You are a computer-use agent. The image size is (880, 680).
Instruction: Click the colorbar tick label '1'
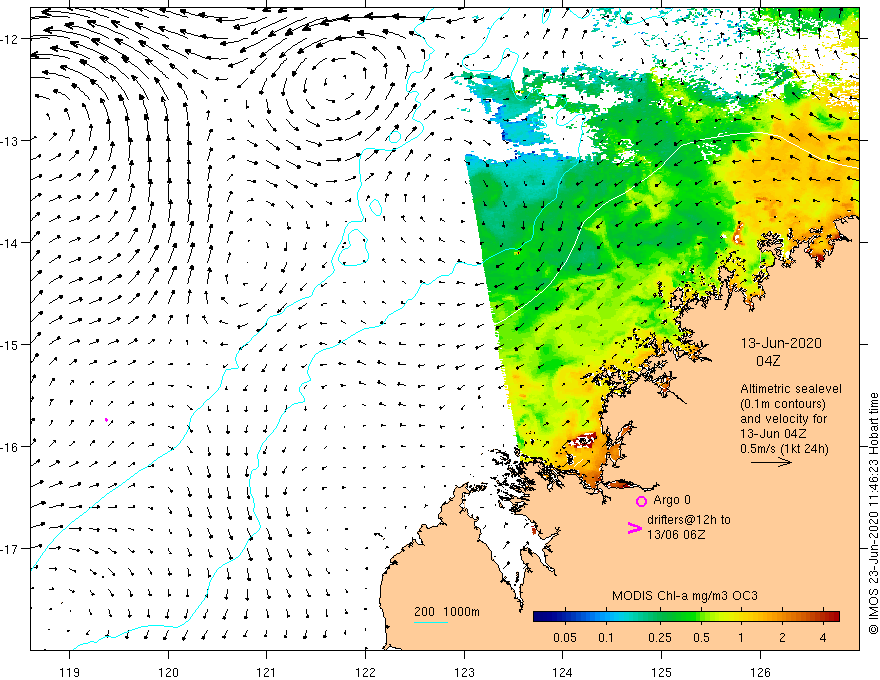click(x=741, y=638)
